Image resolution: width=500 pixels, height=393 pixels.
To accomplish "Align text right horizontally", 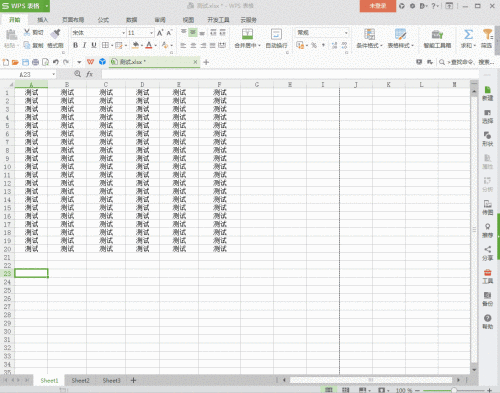I will point(203,45).
